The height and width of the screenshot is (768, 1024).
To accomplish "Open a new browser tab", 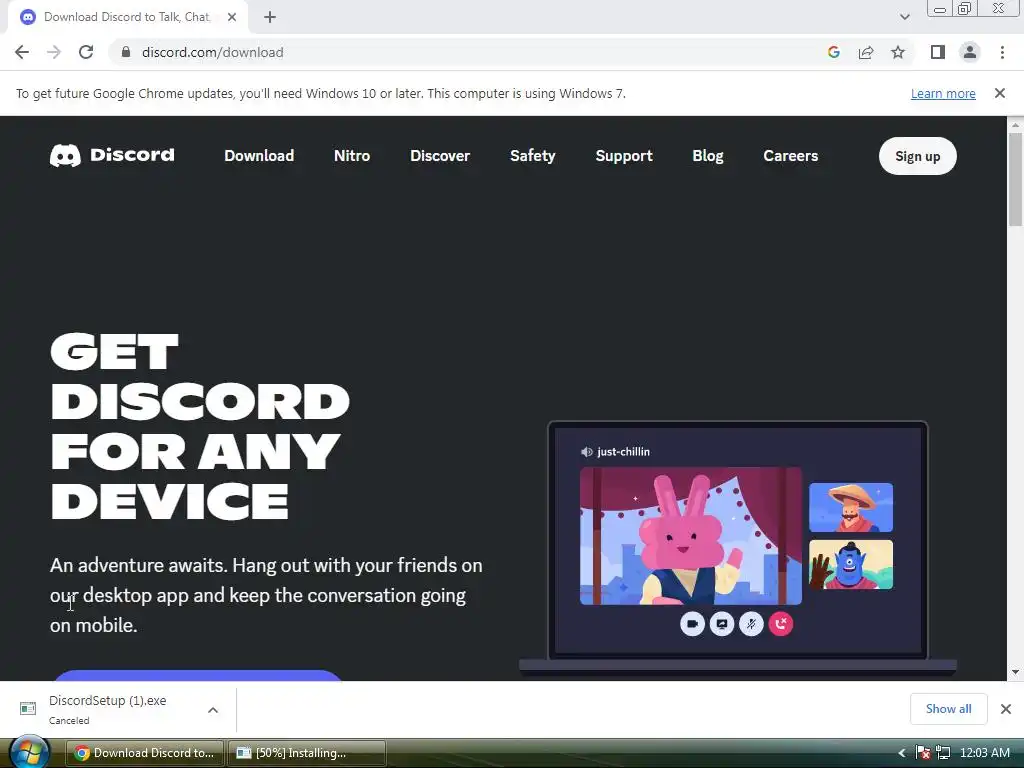I will [270, 18].
